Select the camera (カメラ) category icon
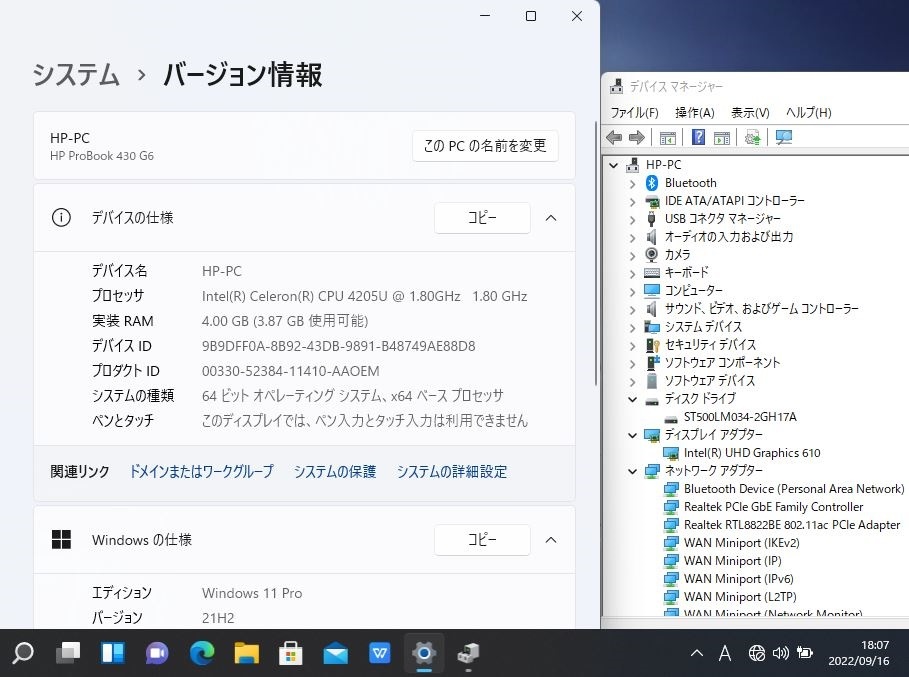Screen dimensions: 909x677 [652, 254]
